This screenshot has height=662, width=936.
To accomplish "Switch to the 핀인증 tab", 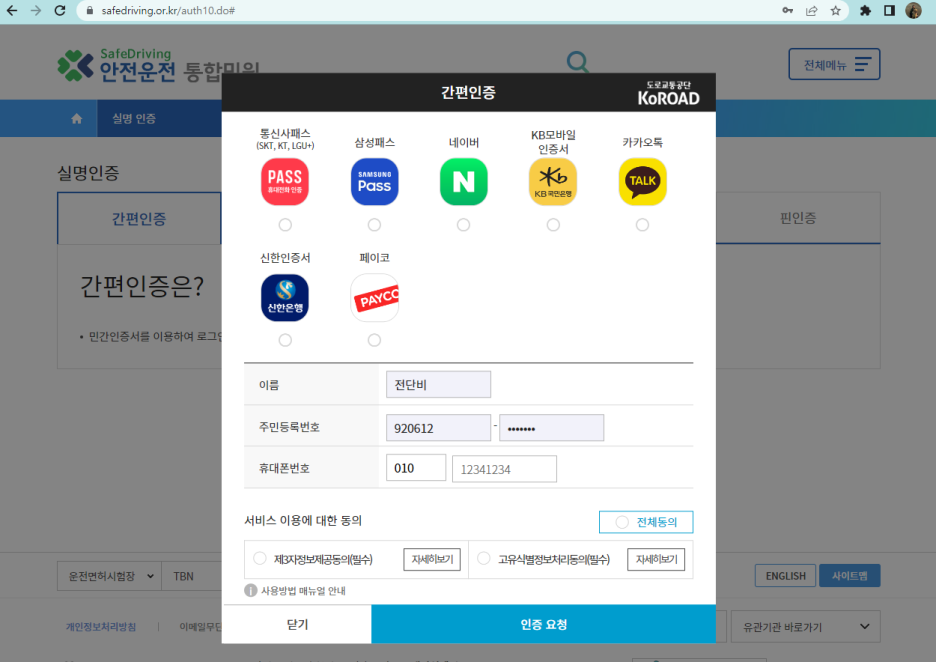I will point(798,218).
